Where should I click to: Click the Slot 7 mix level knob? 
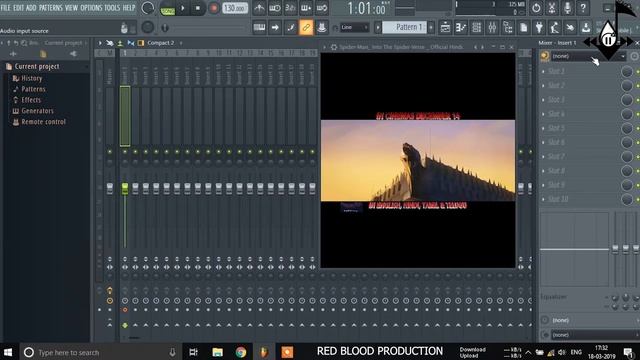pos(627,157)
